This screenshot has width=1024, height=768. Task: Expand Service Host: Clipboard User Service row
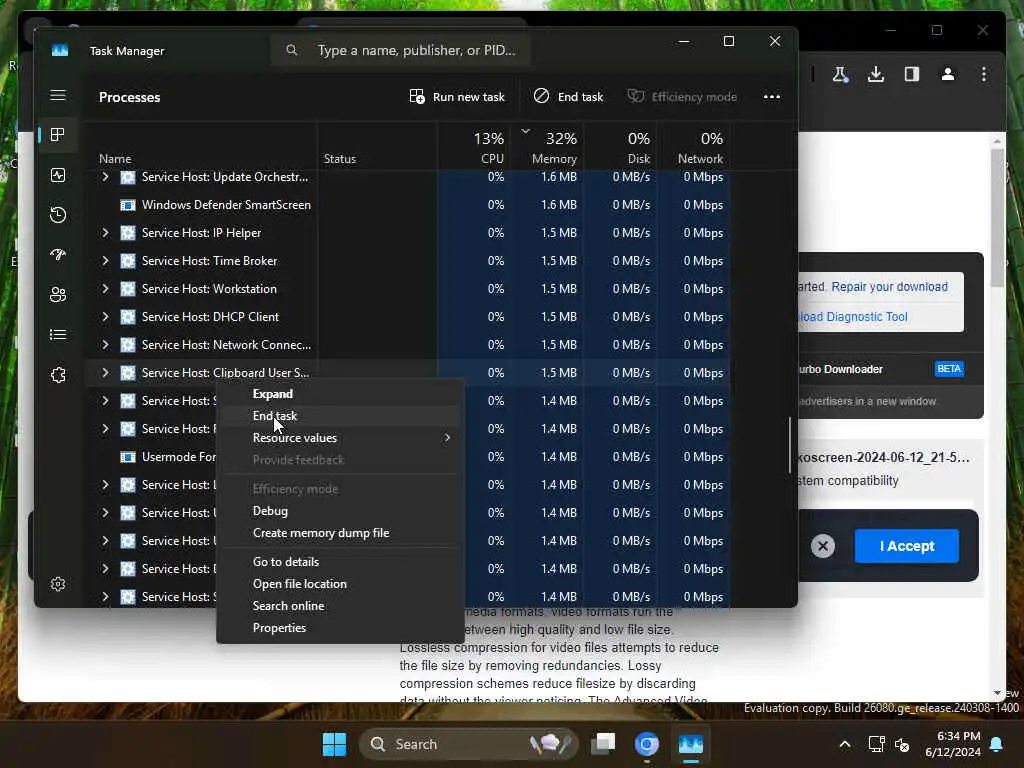tap(105, 373)
